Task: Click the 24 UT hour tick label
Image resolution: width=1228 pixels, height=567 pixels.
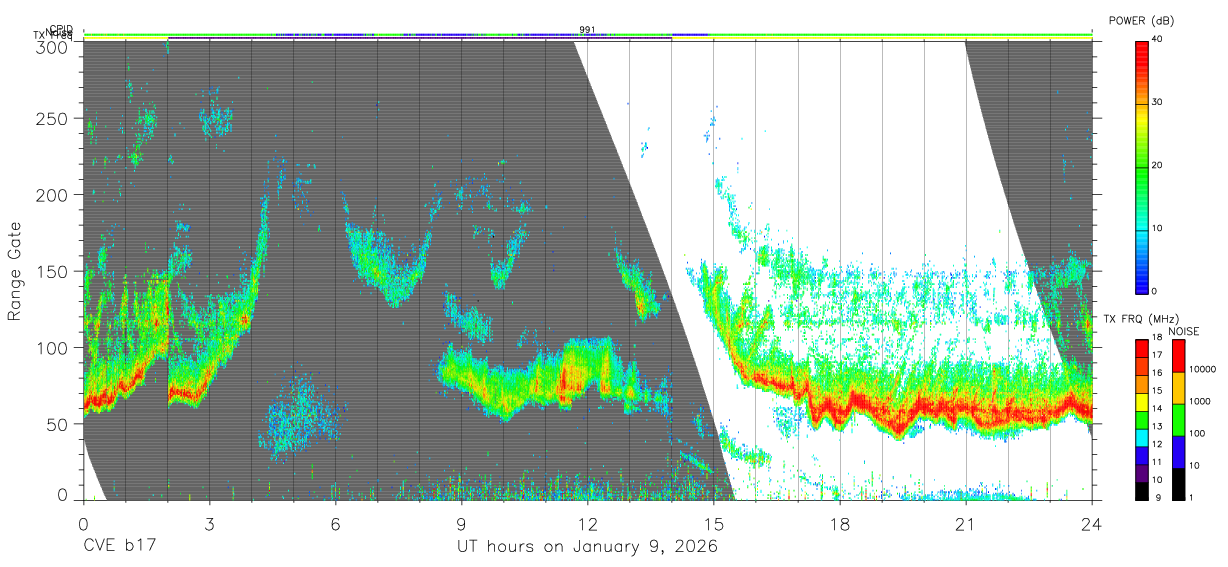Action: coord(1092,524)
